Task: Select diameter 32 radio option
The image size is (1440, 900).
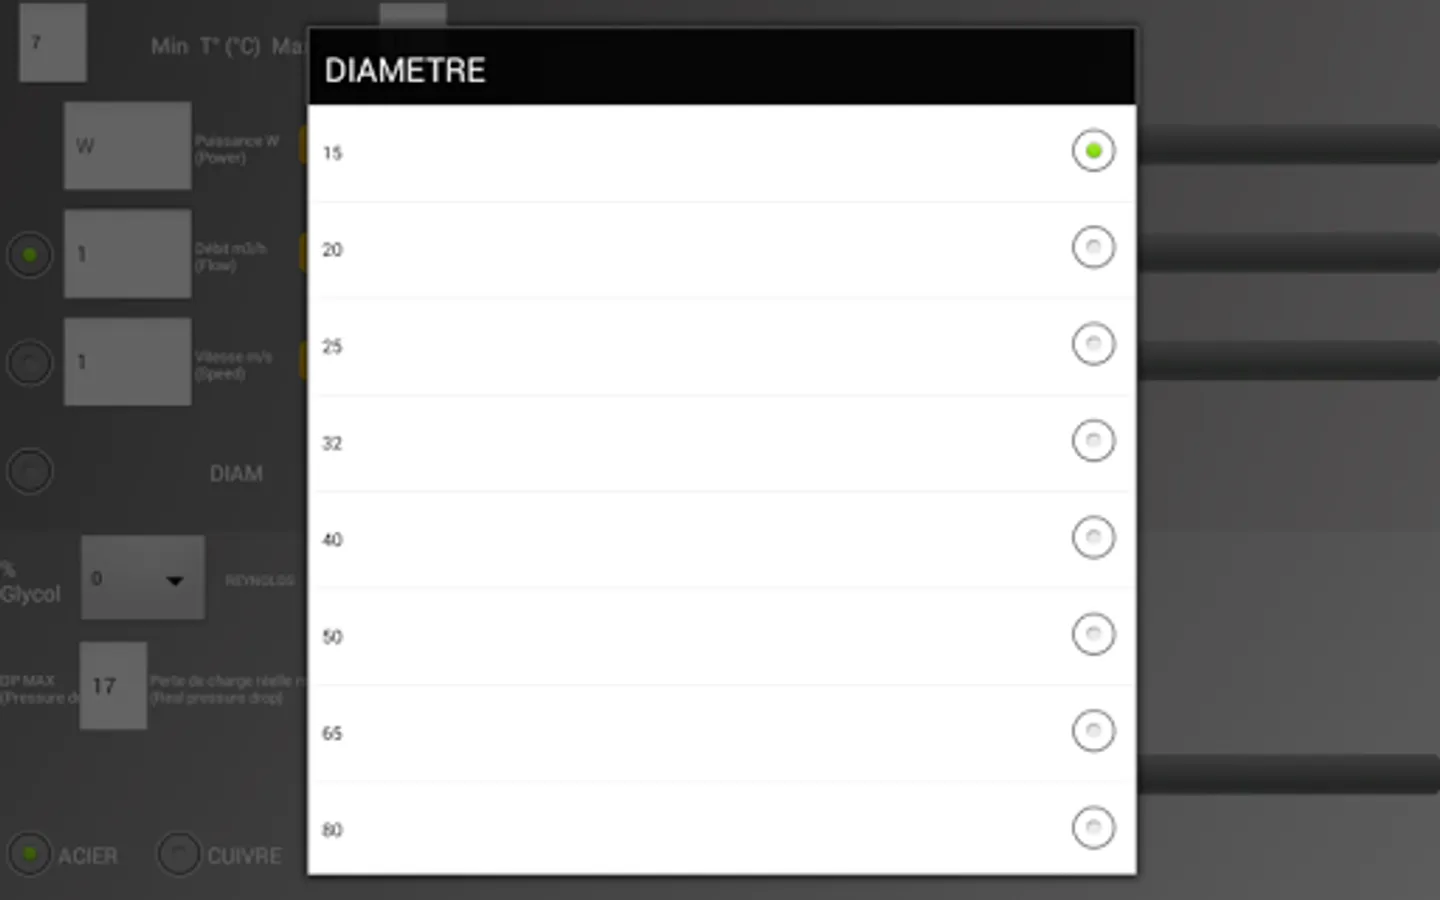Action: 1093,441
